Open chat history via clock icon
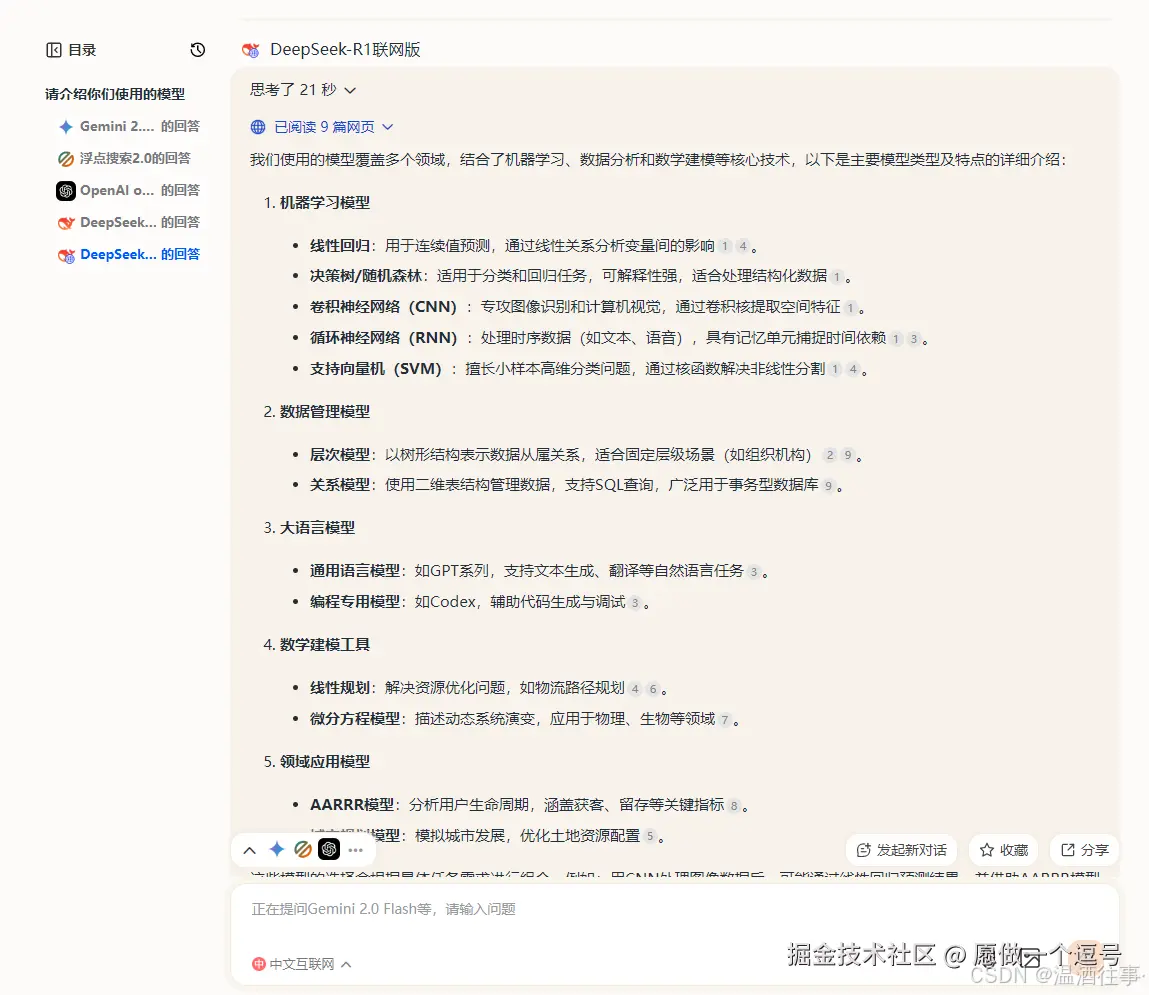The image size is (1149, 995). coord(197,48)
